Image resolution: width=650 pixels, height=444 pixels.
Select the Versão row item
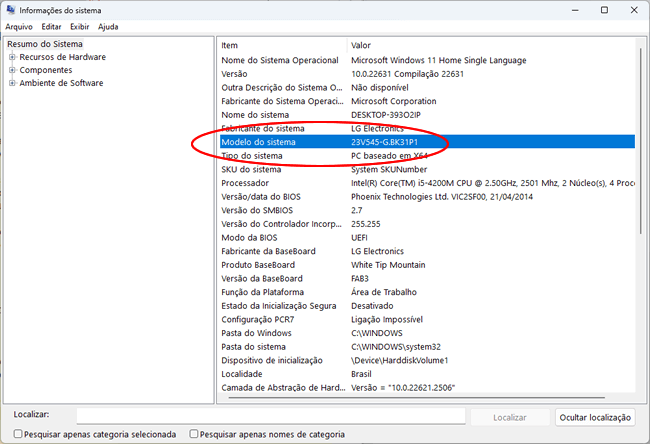(427, 74)
